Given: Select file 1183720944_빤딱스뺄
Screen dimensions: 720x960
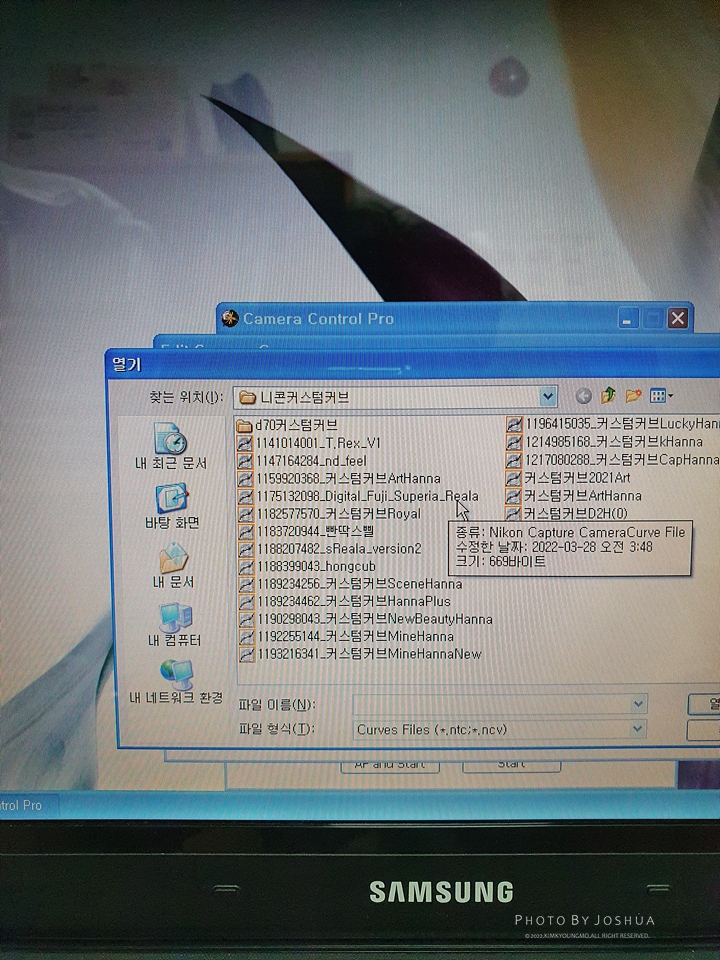Looking at the screenshot, I should tap(306, 531).
